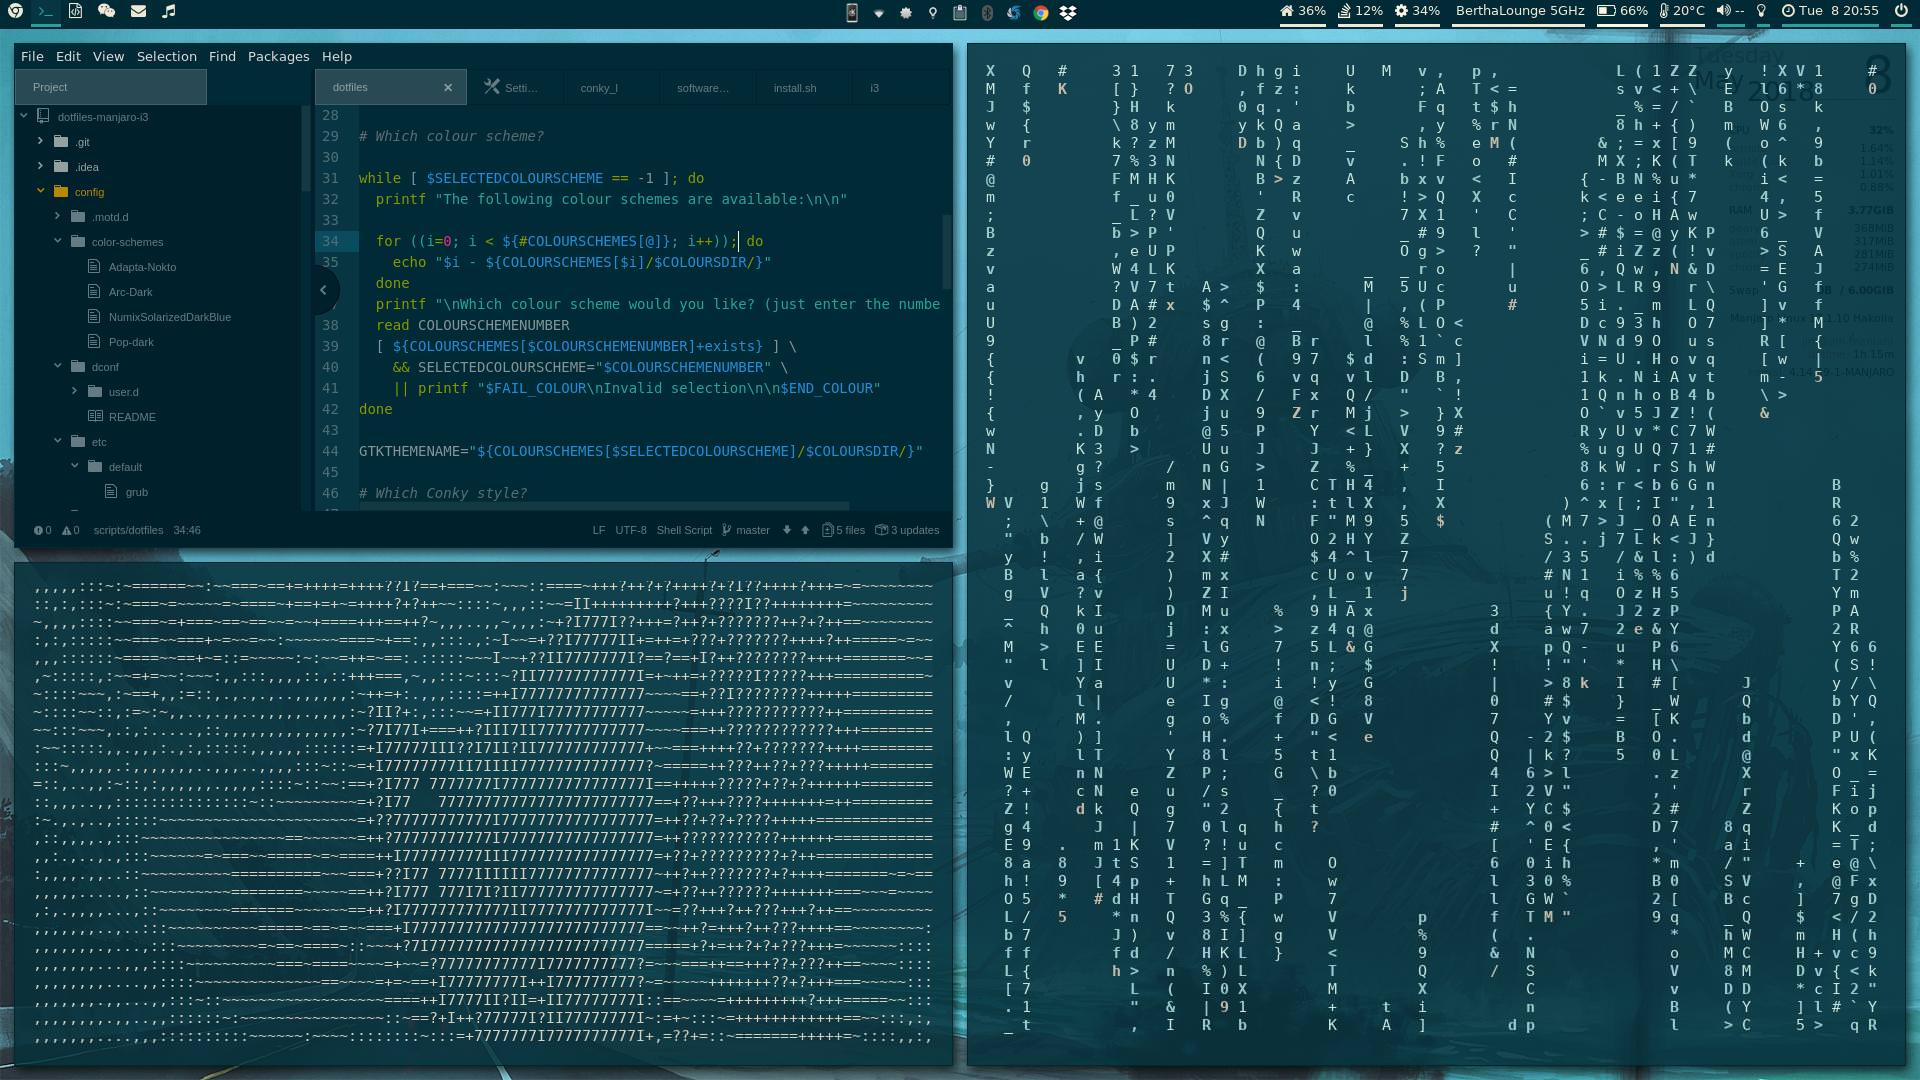The width and height of the screenshot is (1920, 1080).
Task: Open the mail icon in the top bar
Action: pyautogui.click(x=138, y=11)
